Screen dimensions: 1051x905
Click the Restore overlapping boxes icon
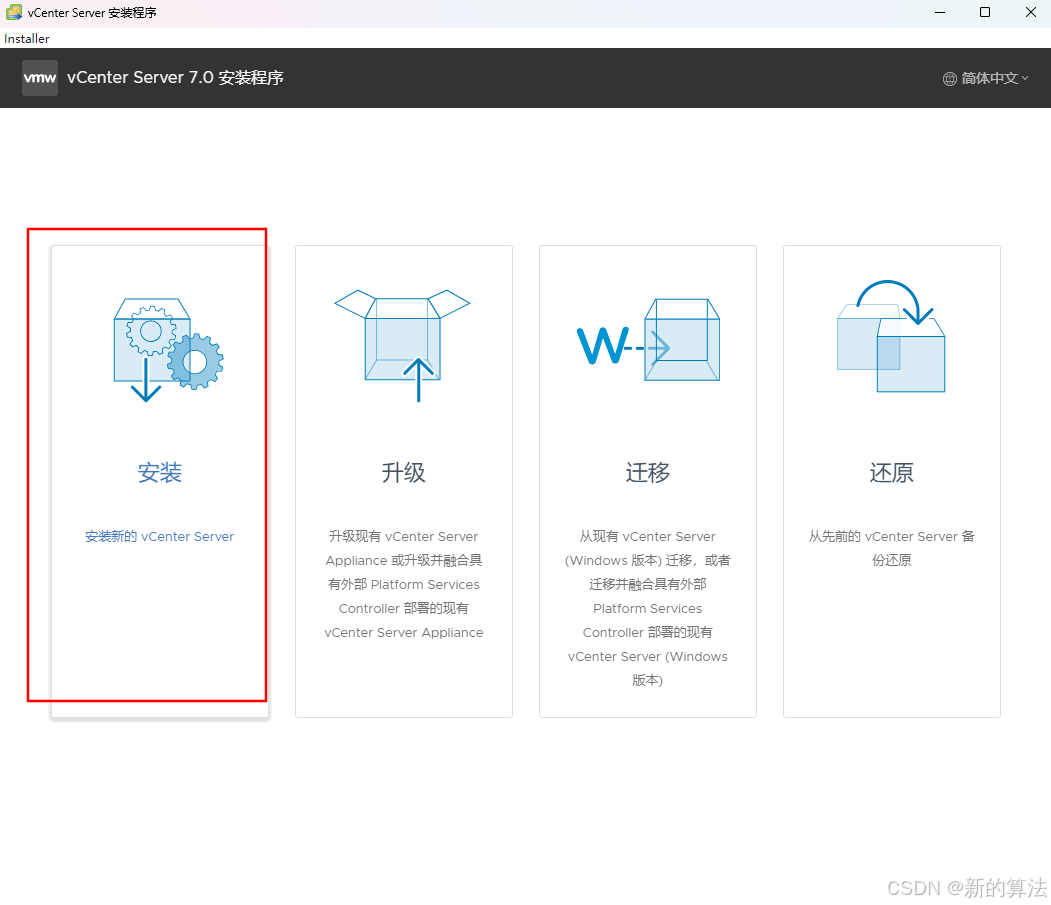(x=891, y=336)
